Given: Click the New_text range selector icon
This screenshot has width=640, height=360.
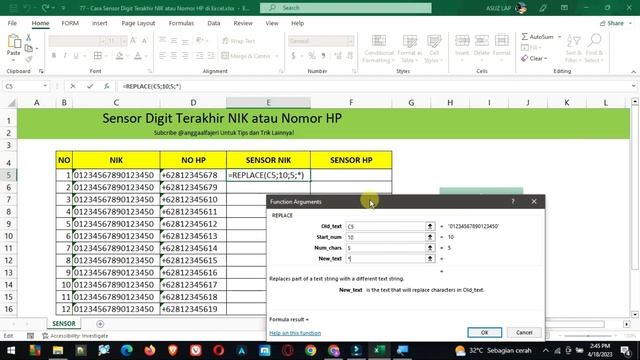Looking at the screenshot, I should pyautogui.click(x=430, y=258).
